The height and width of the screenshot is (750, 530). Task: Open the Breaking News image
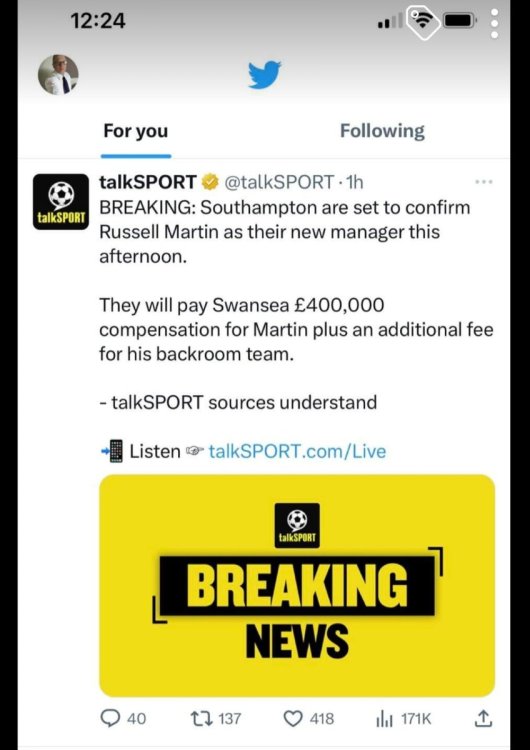pos(297,585)
